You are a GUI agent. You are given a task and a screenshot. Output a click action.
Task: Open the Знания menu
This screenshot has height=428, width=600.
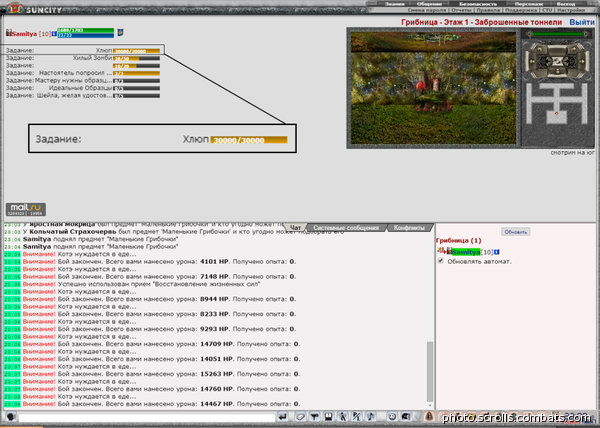click(x=394, y=4)
